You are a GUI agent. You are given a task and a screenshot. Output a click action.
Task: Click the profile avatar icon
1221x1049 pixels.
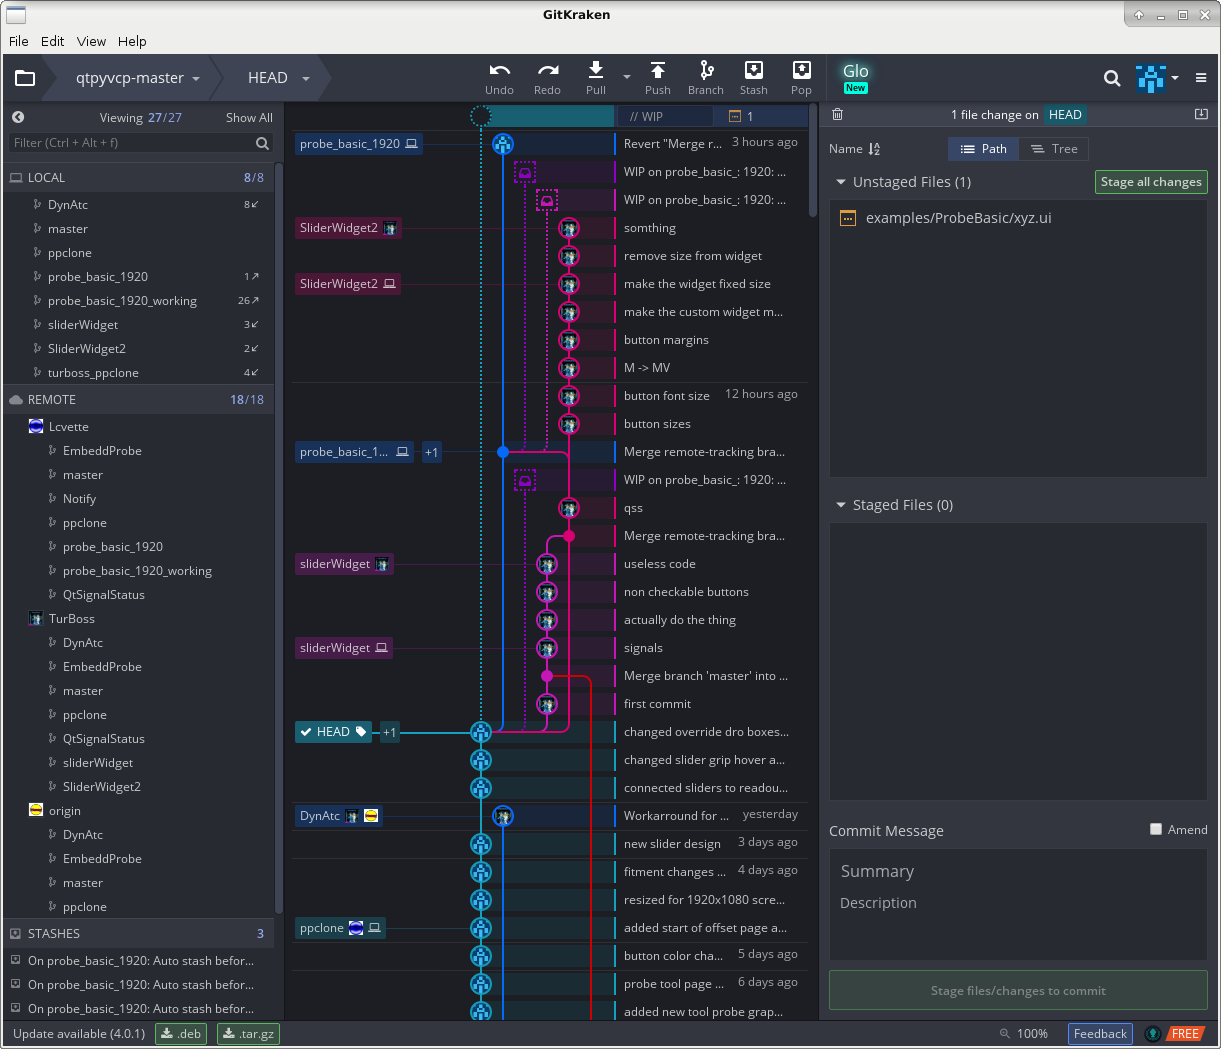(x=1151, y=78)
